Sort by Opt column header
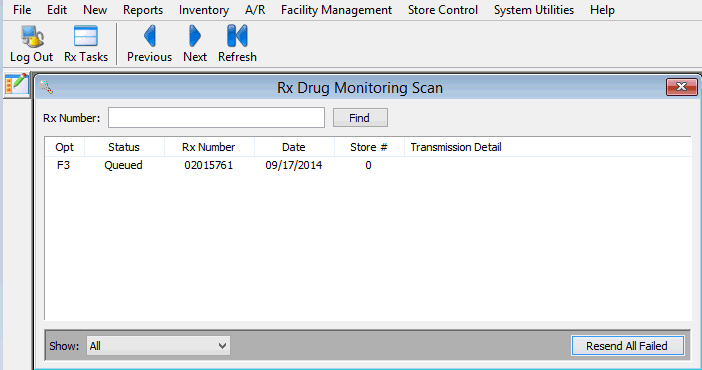Viewport: 702px width, 370px height. pyautogui.click(x=64, y=147)
